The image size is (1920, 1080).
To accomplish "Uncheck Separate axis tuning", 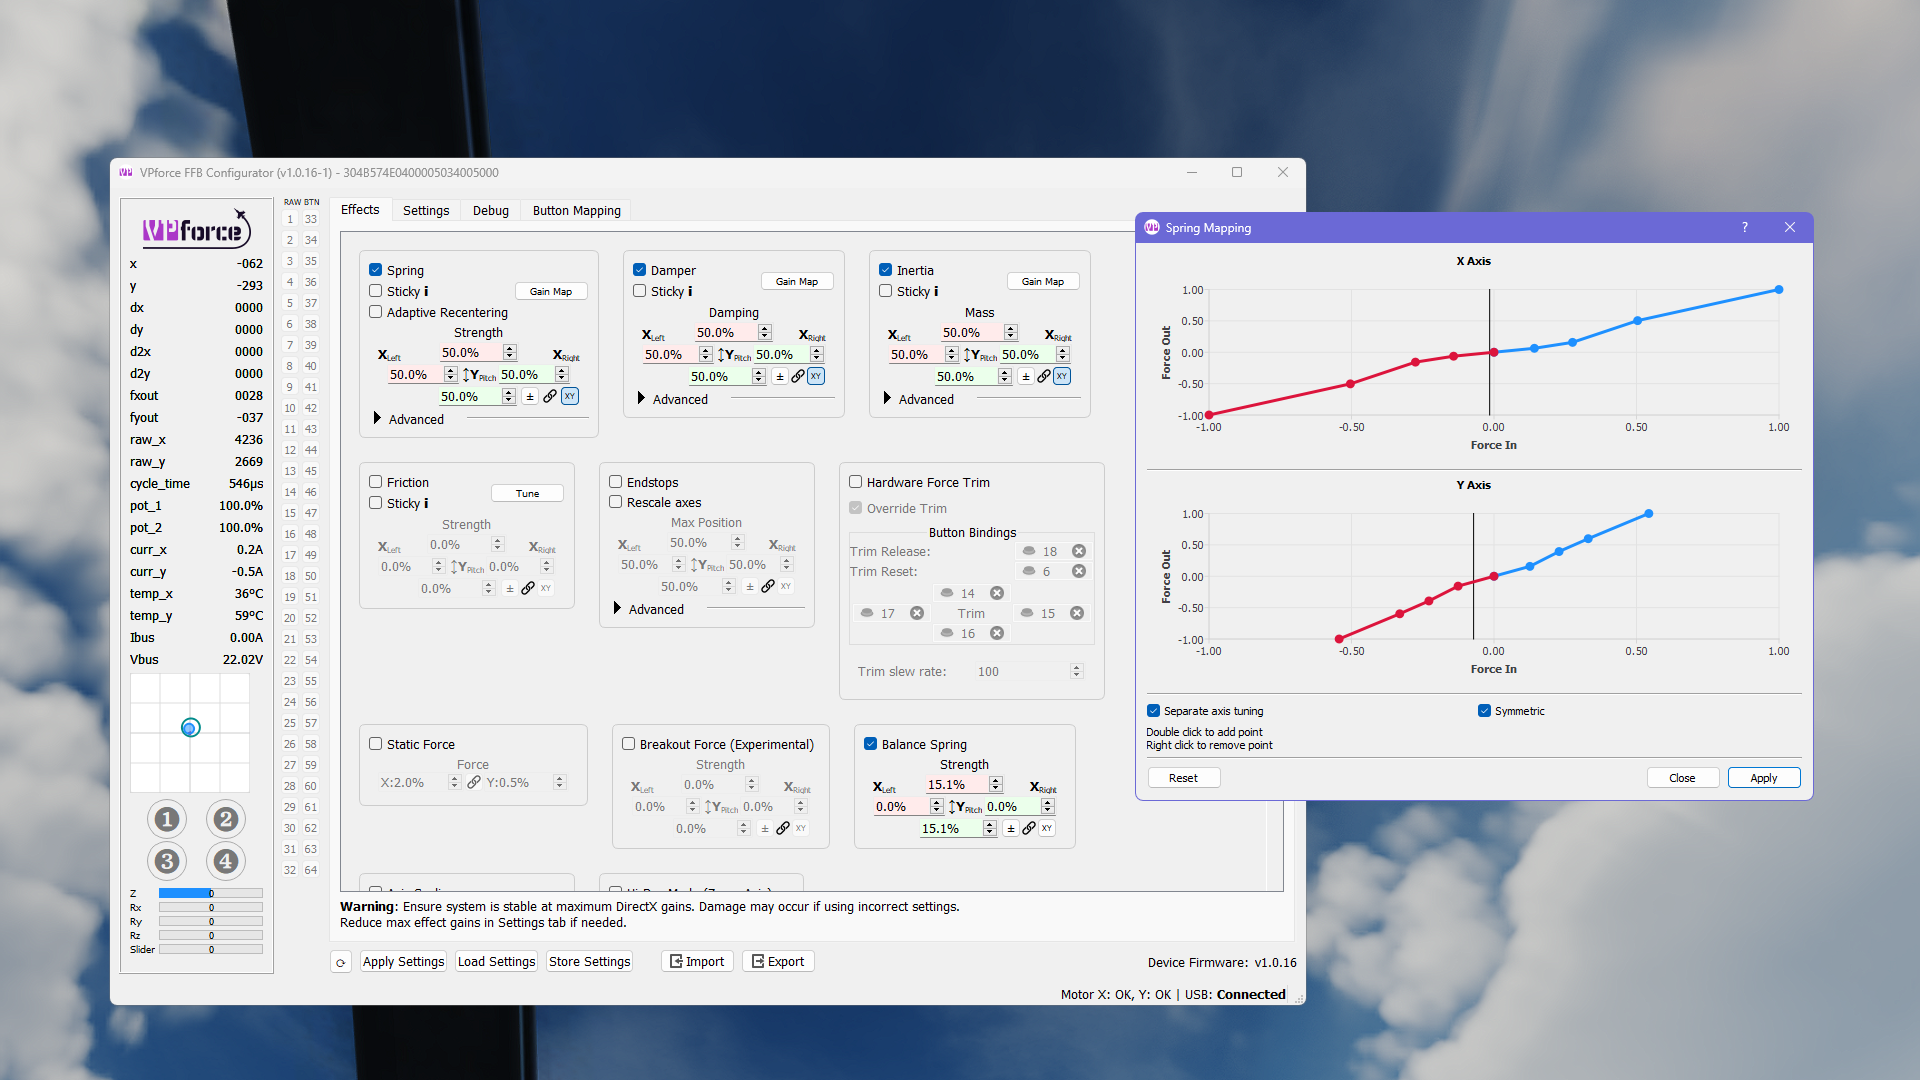I will pyautogui.click(x=1154, y=711).
